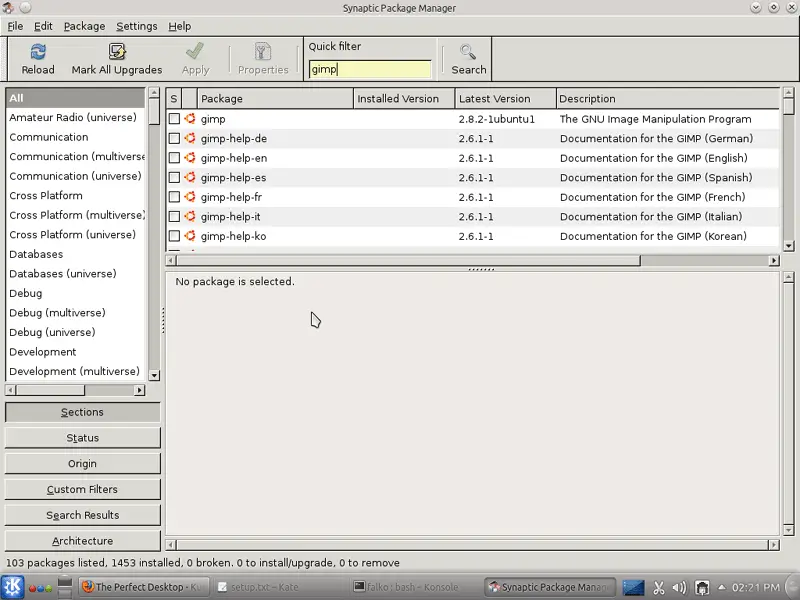Click the activities colored dots icon
This screenshot has height=600, width=800.
point(40,588)
